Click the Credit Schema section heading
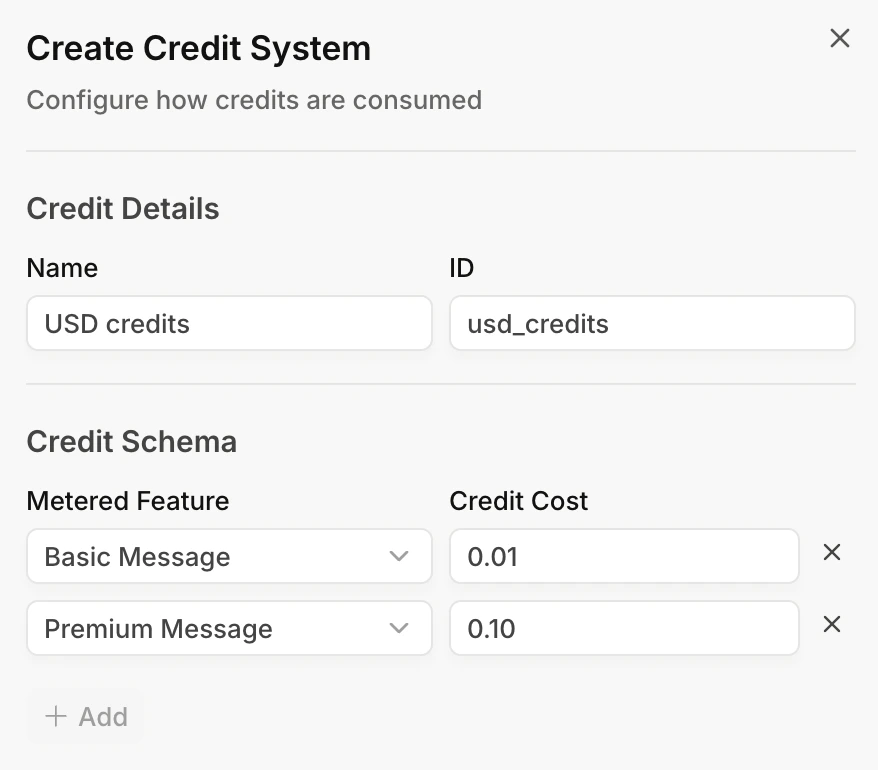The image size is (878, 770). coord(132,442)
